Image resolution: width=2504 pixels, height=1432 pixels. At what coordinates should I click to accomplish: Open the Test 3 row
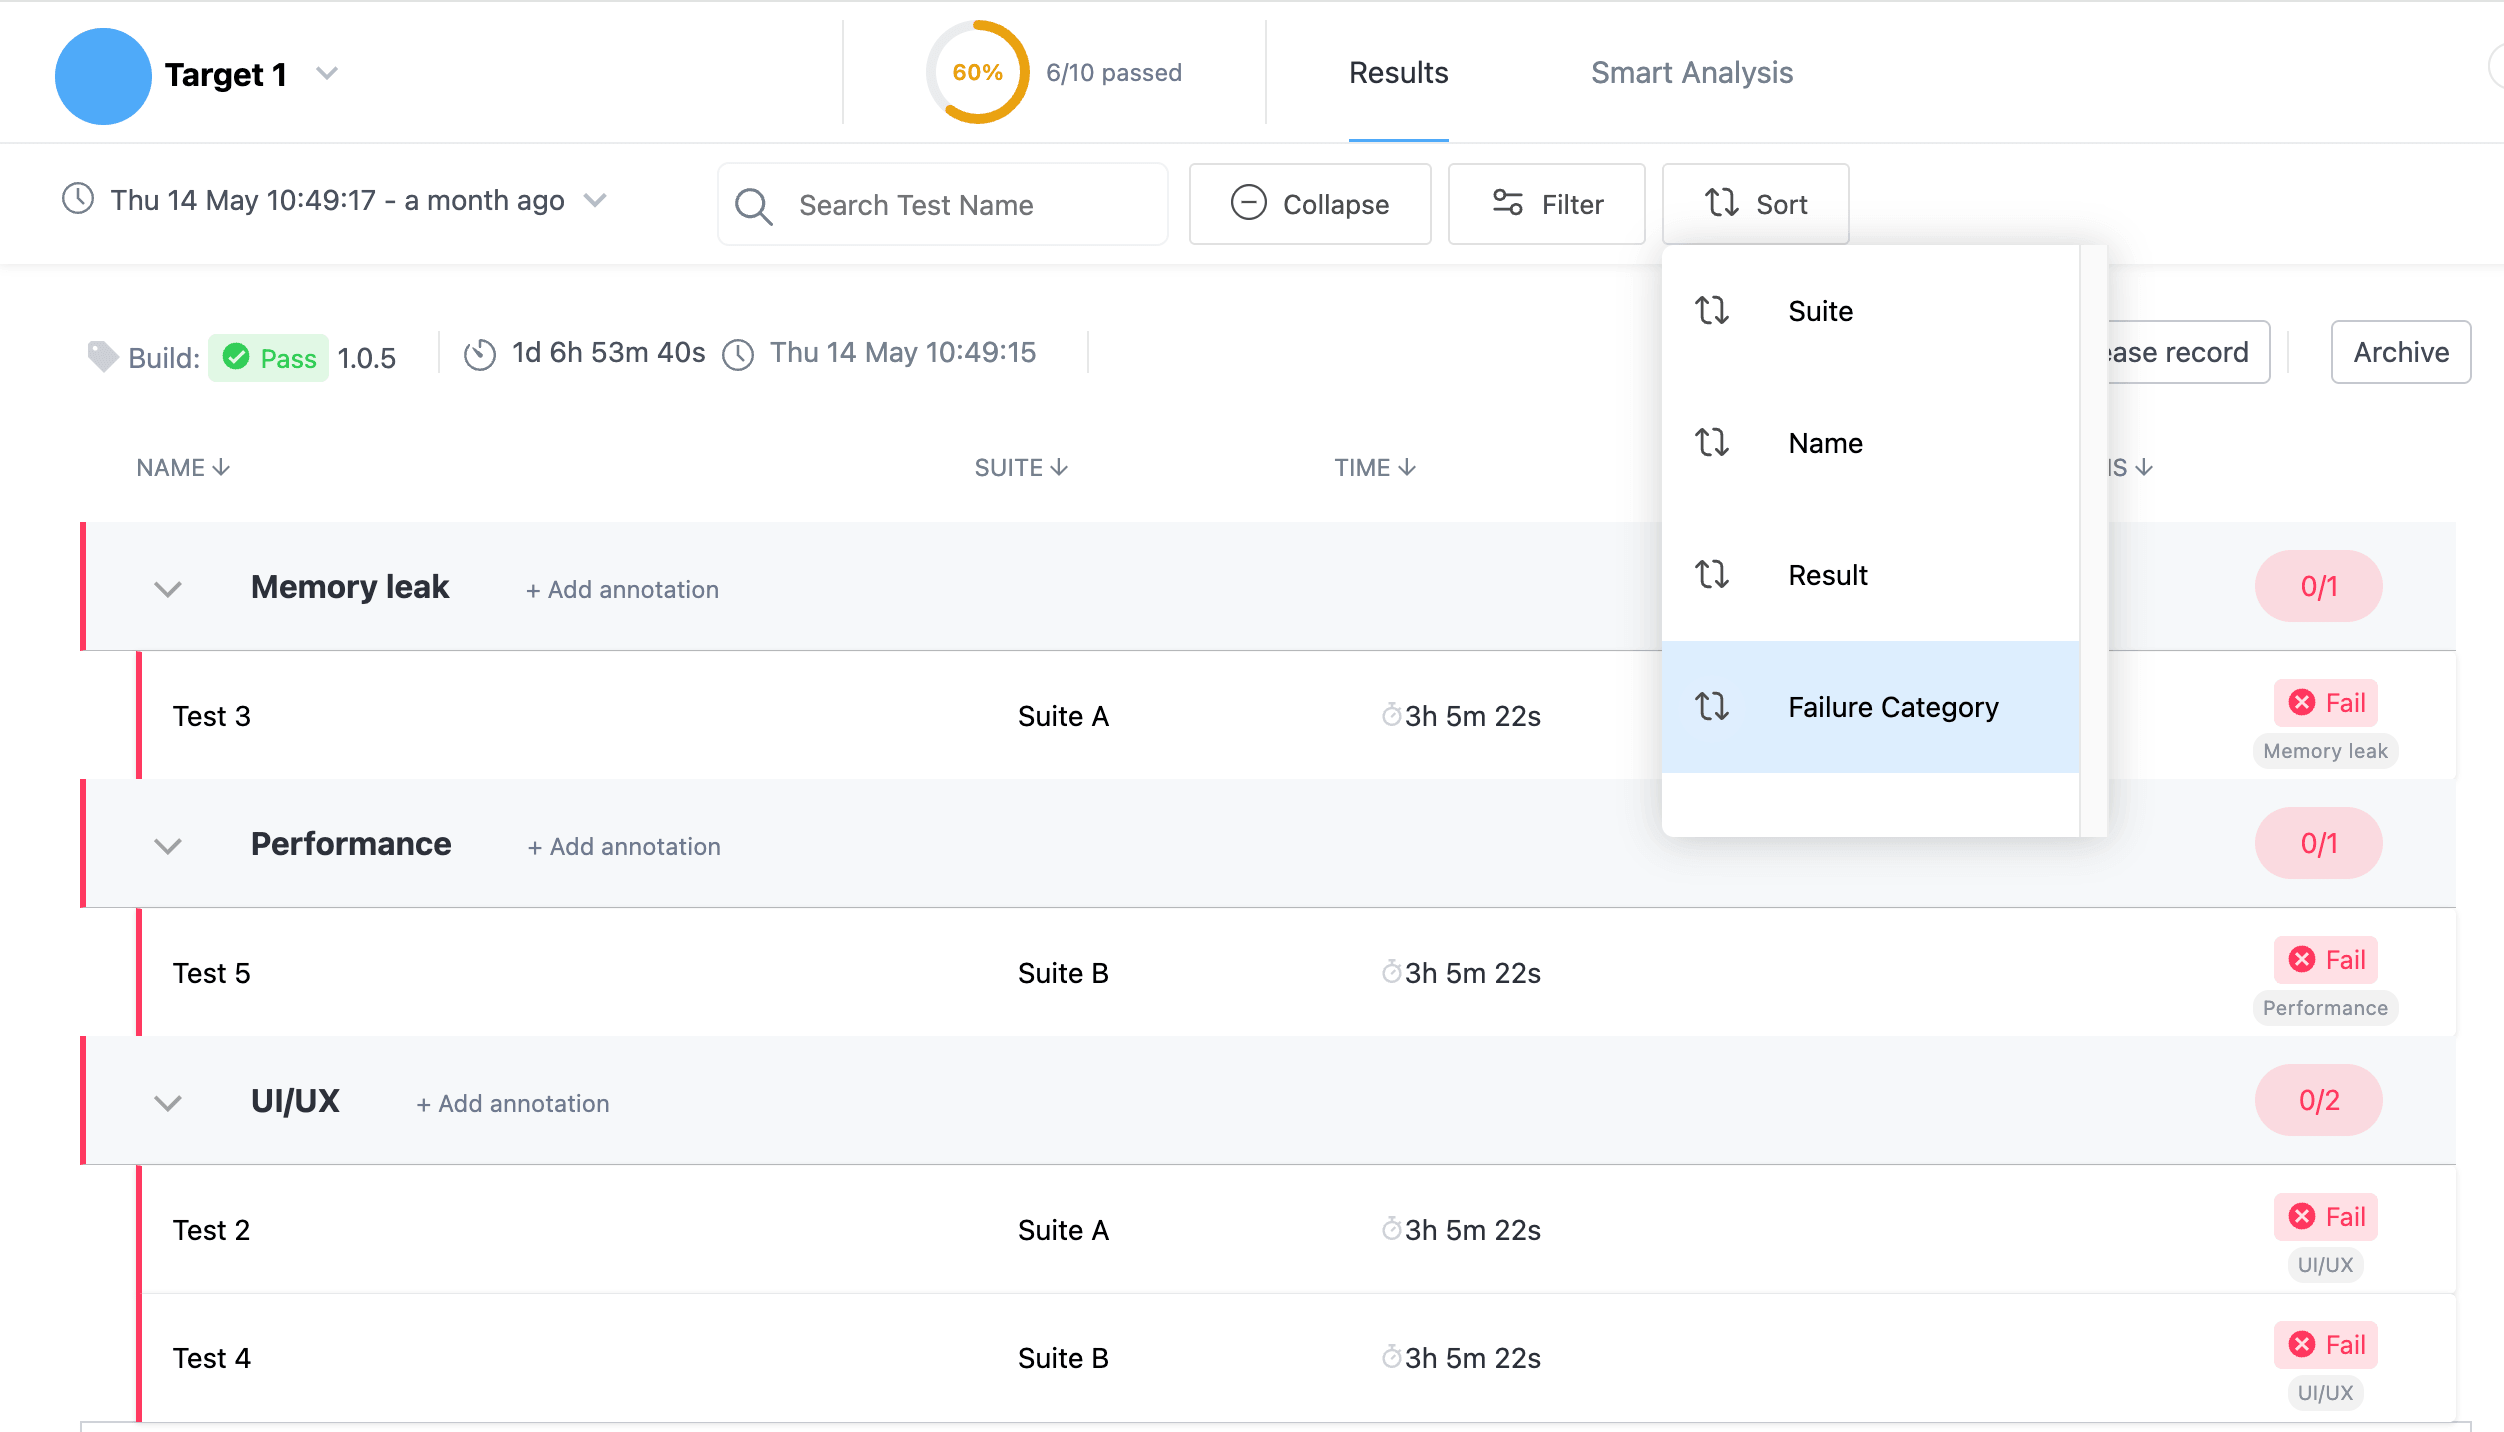[x=1297, y=716]
